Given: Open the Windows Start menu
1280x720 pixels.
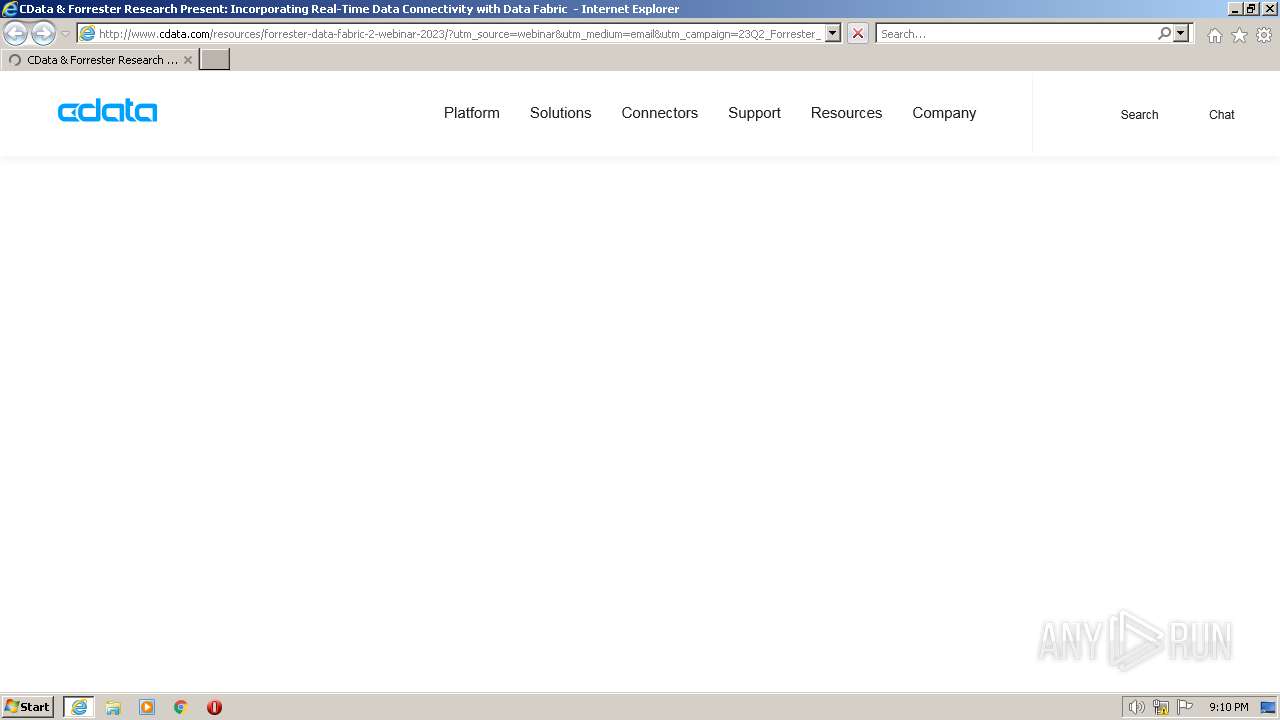Looking at the screenshot, I should point(28,707).
